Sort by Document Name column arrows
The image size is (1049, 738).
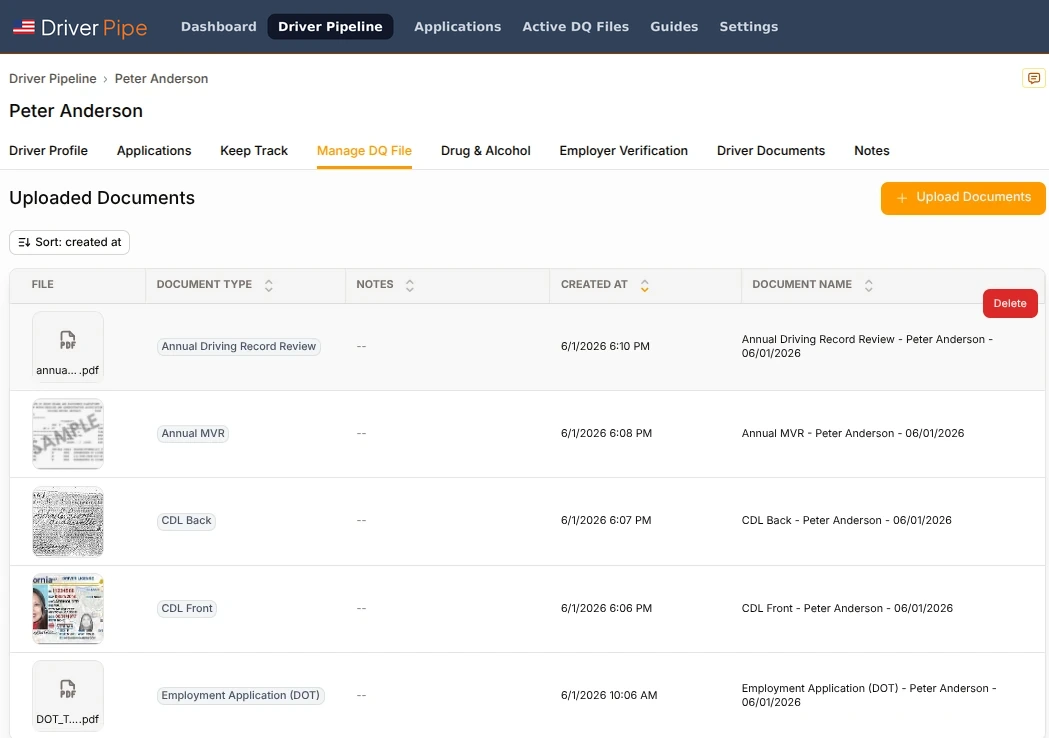click(x=868, y=286)
